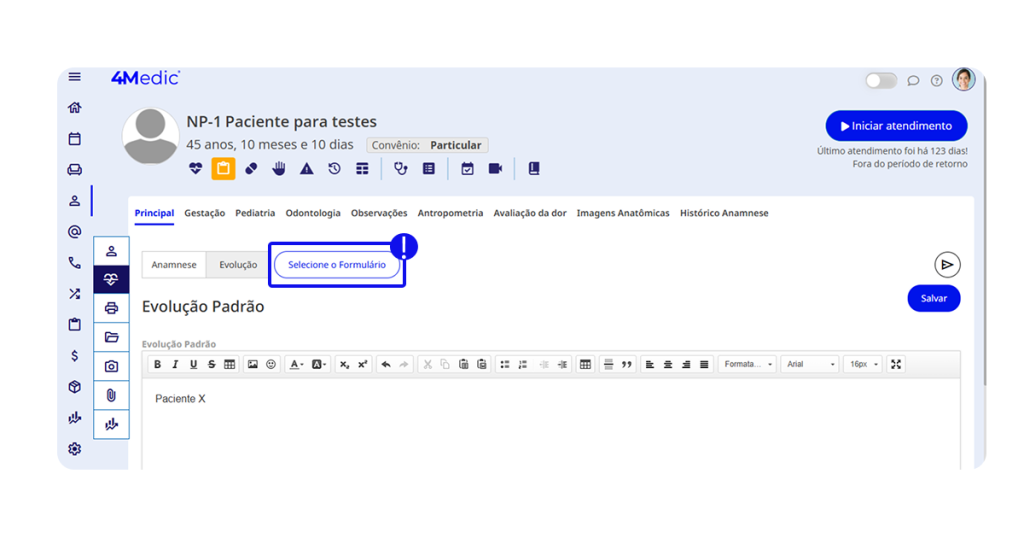Click the pill medication icon
The image size is (1024, 538).
pos(251,169)
